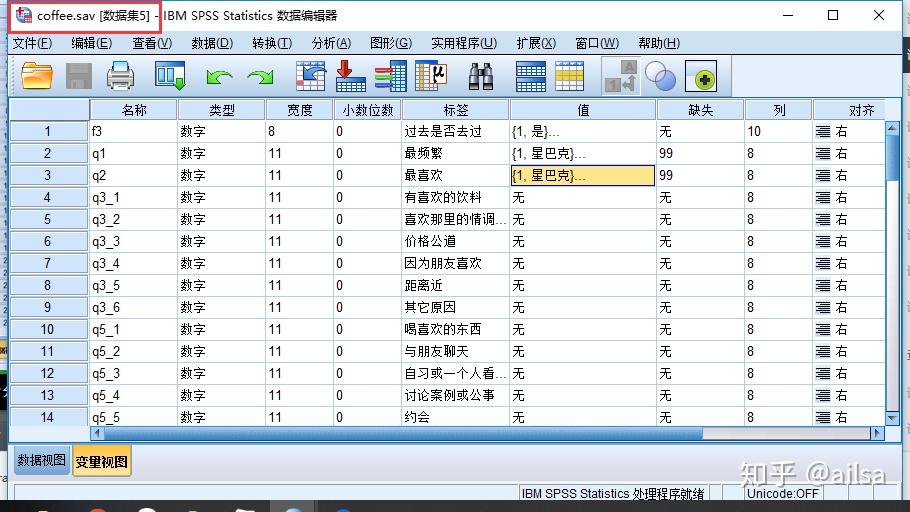Open the Recall recent dialogs icon

click(x=170, y=76)
